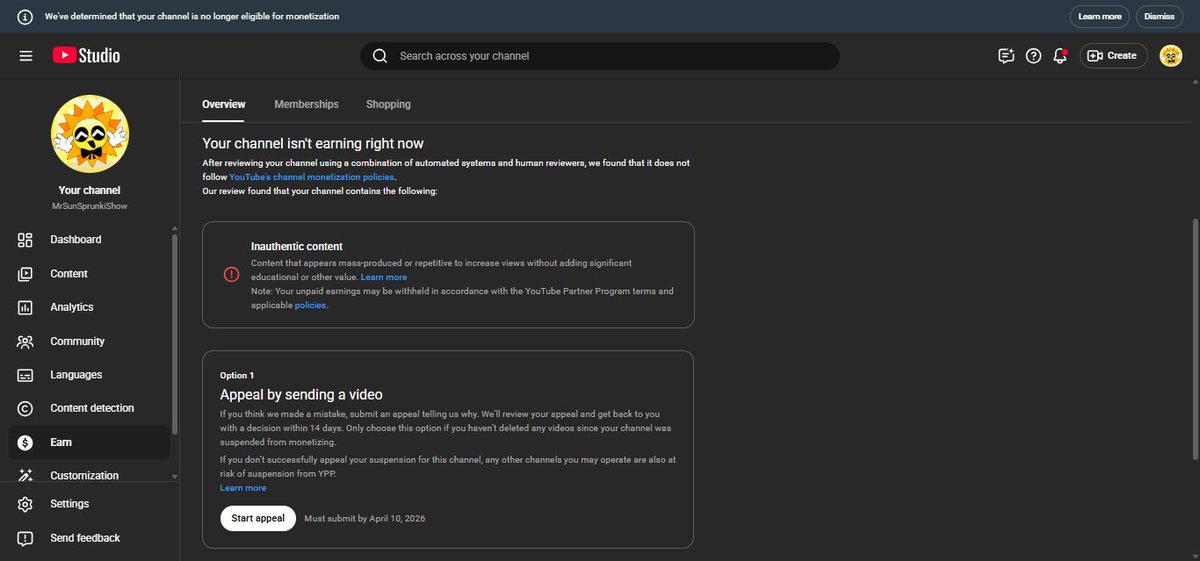Viewport: 1200px width, 561px height.
Task: Open the help question mark icon
Action: (x=1034, y=56)
